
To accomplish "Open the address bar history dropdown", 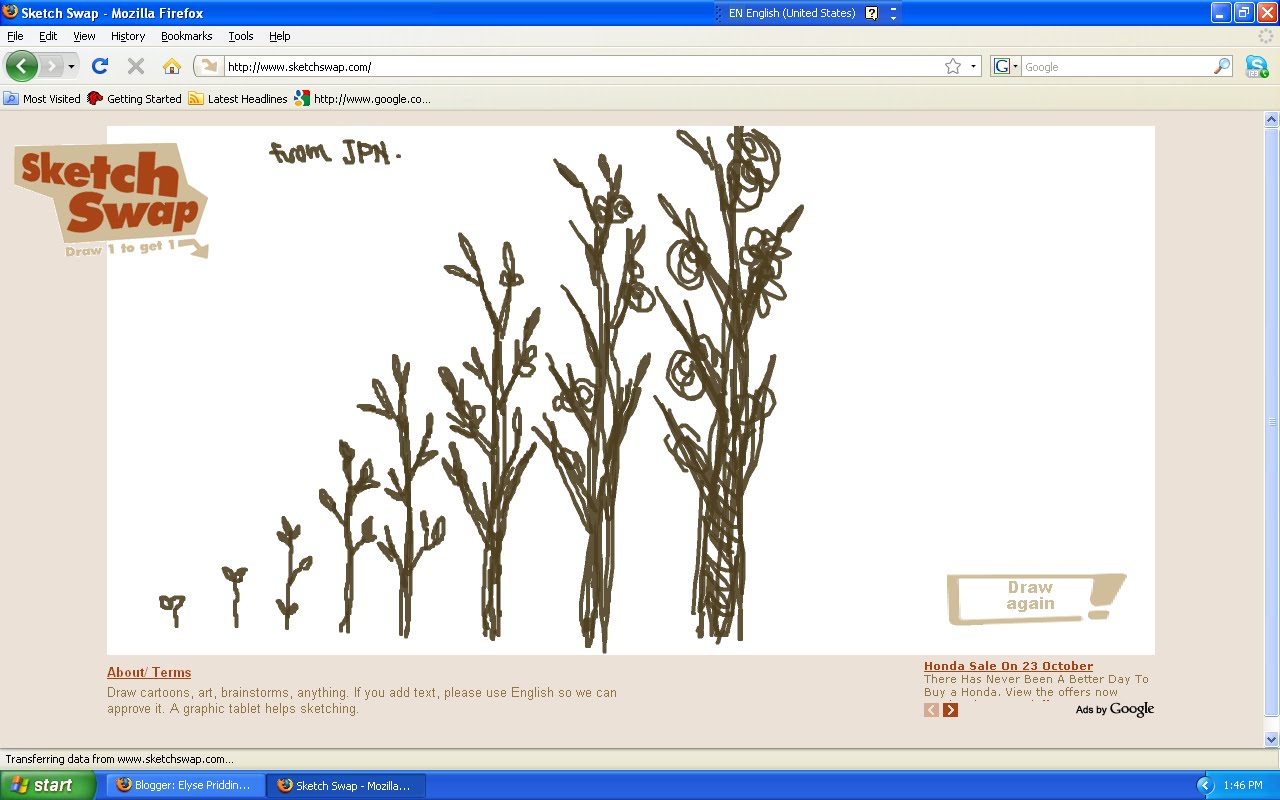I will click(973, 67).
